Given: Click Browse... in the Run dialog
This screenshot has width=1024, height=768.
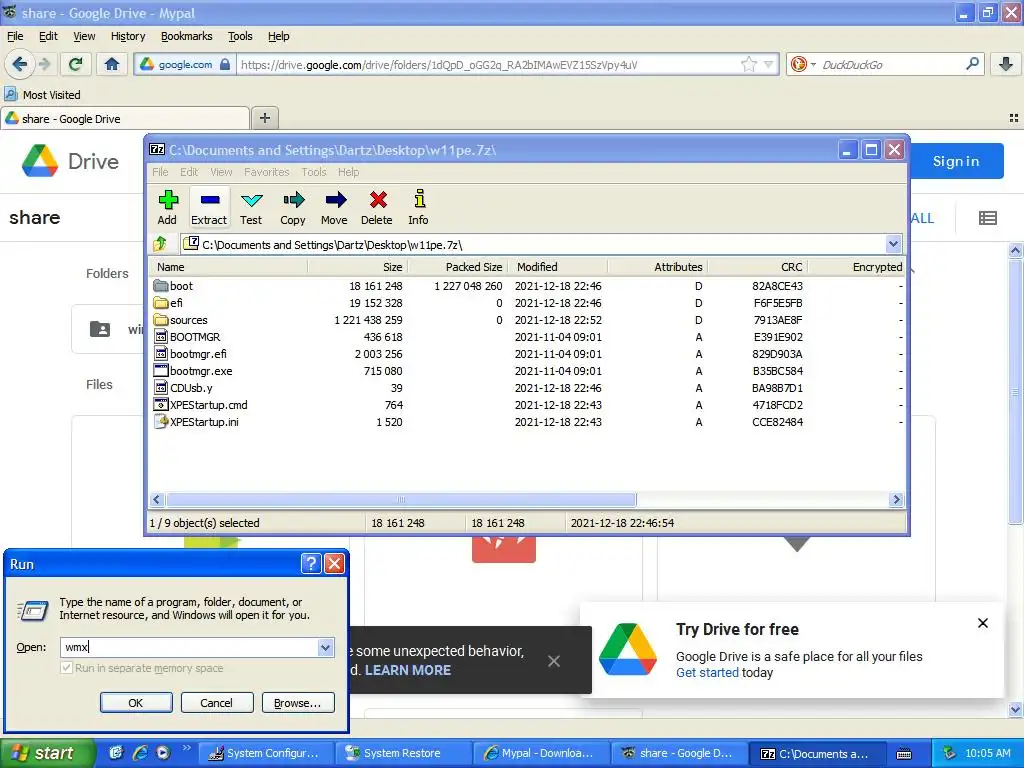Looking at the screenshot, I should click(x=298, y=703).
